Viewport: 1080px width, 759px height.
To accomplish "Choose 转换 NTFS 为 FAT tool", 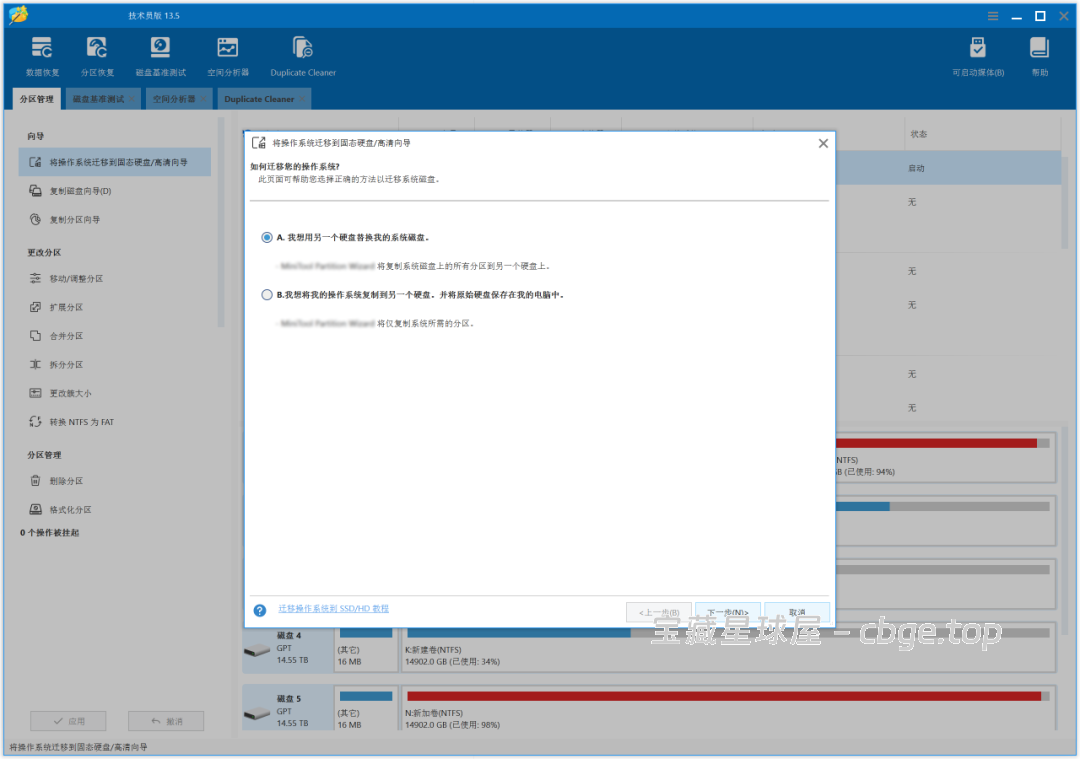I will coord(88,421).
